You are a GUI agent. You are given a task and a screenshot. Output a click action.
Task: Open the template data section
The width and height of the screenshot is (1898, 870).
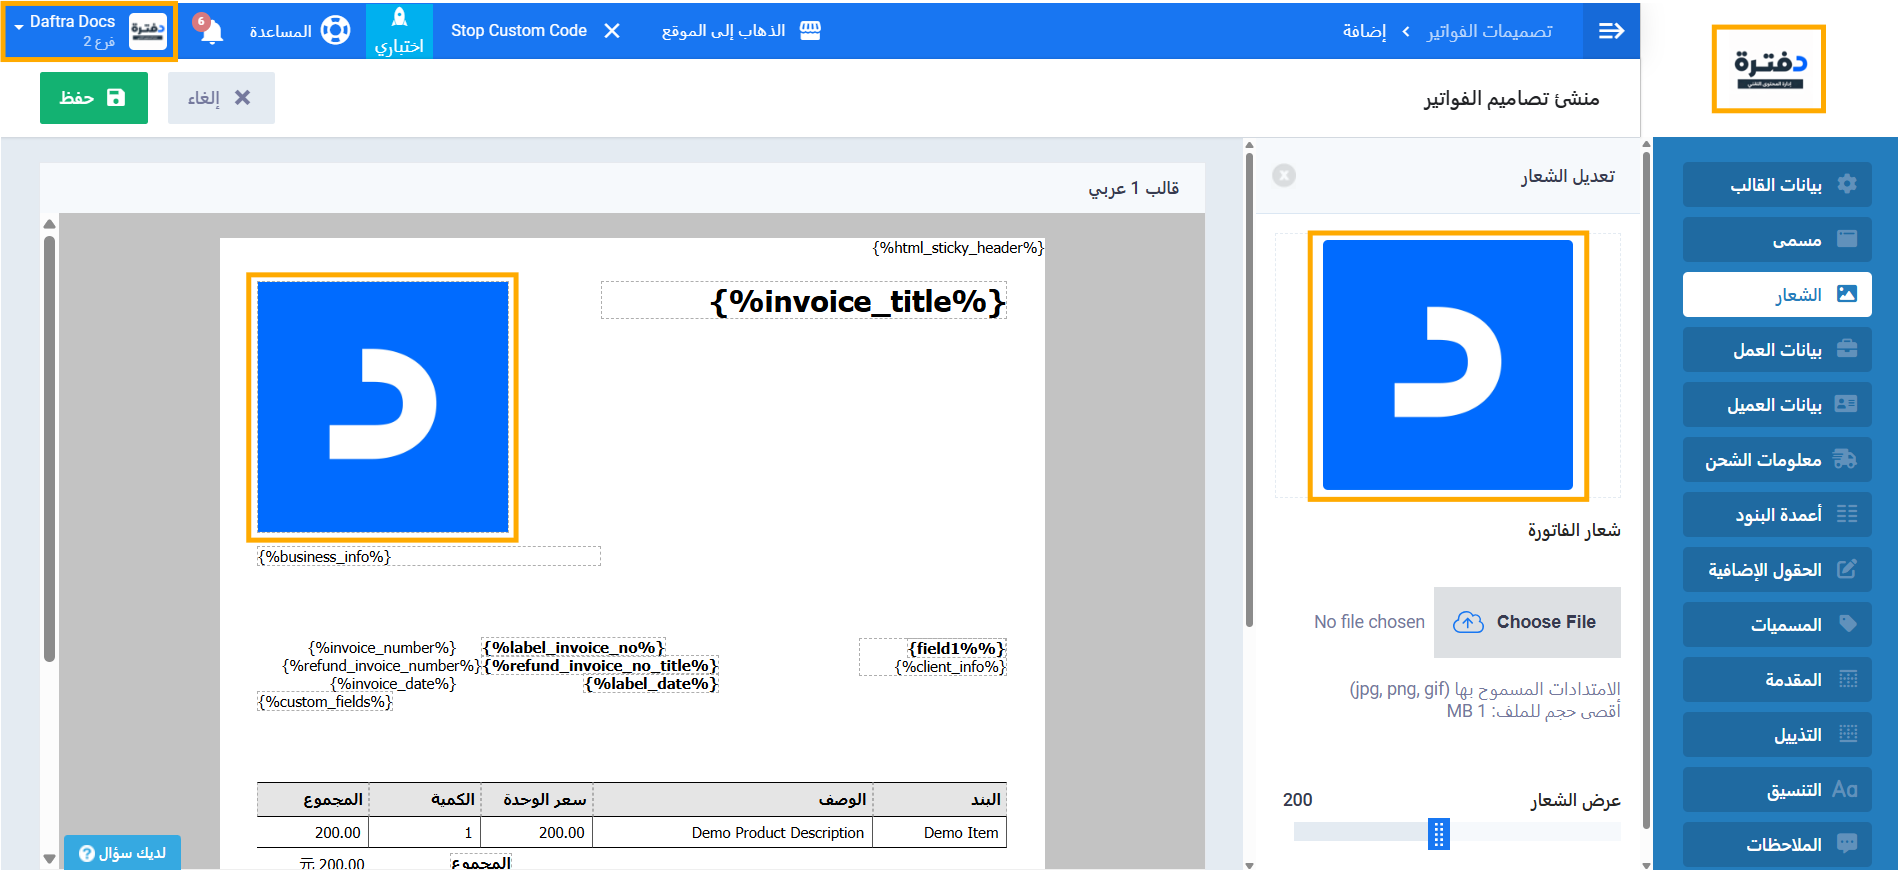tap(1777, 185)
